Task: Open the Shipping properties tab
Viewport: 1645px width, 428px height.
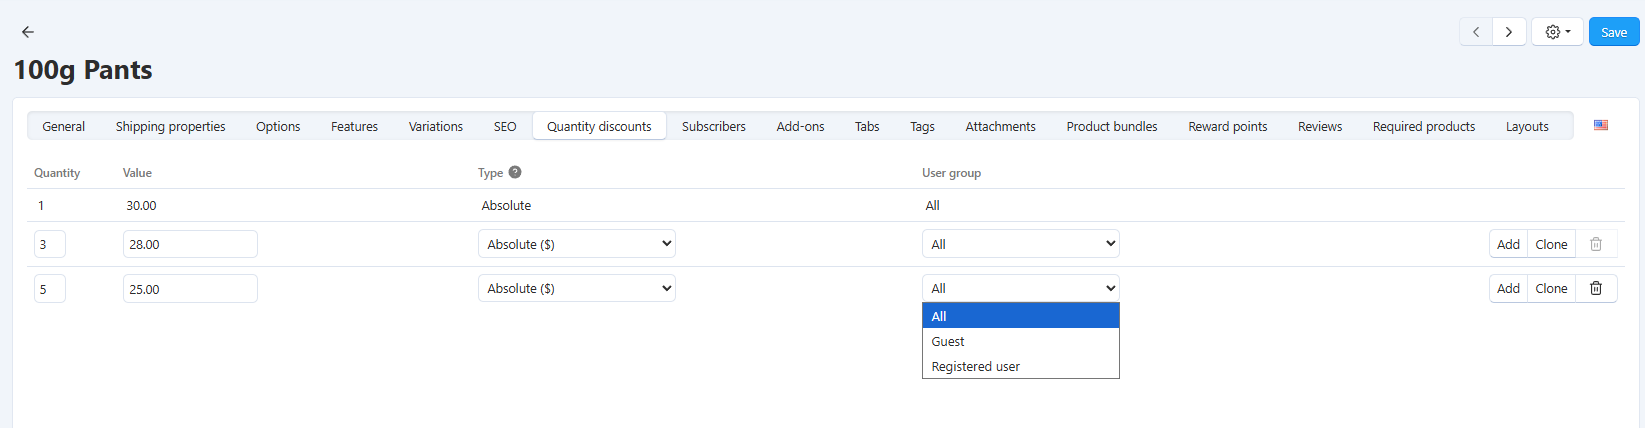Action: (171, 126)
